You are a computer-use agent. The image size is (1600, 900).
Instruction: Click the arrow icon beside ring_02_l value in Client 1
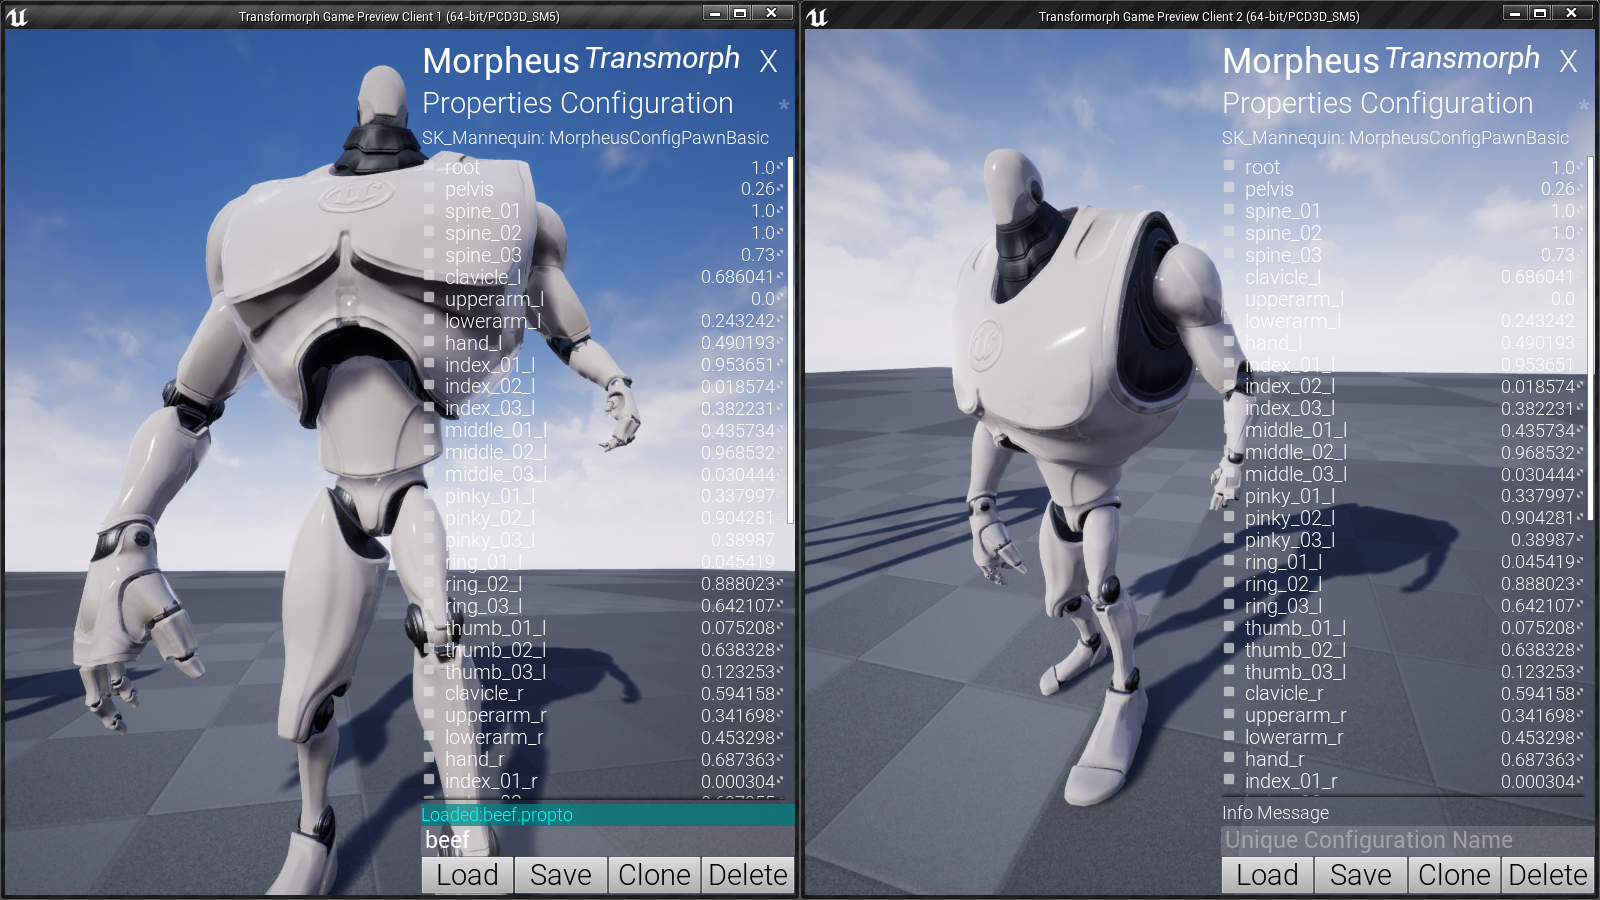pos(781,584)
